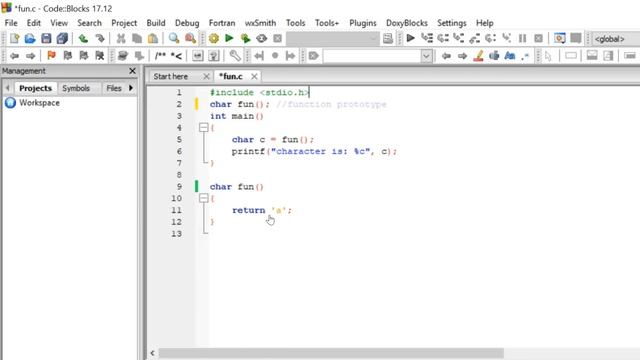Click the Open file icon

coord(30,39)
